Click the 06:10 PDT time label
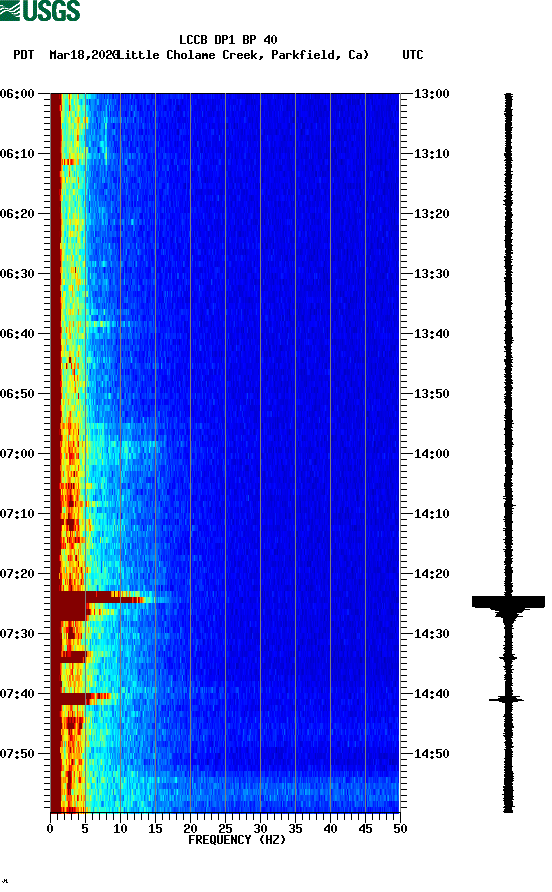Image resolution: width=552 pixels, height=892 pixels. point(18,154)
